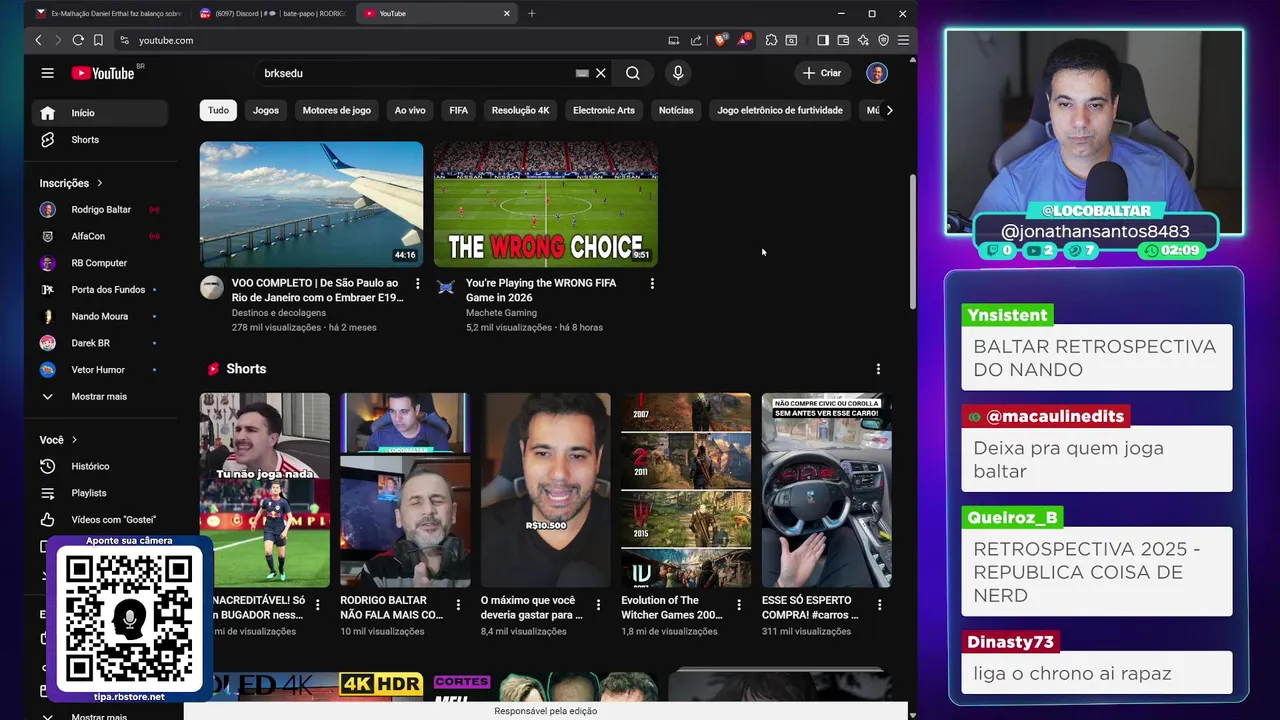Select the Jogo eletrônico de furtividade chip

[x=780, y=110]
